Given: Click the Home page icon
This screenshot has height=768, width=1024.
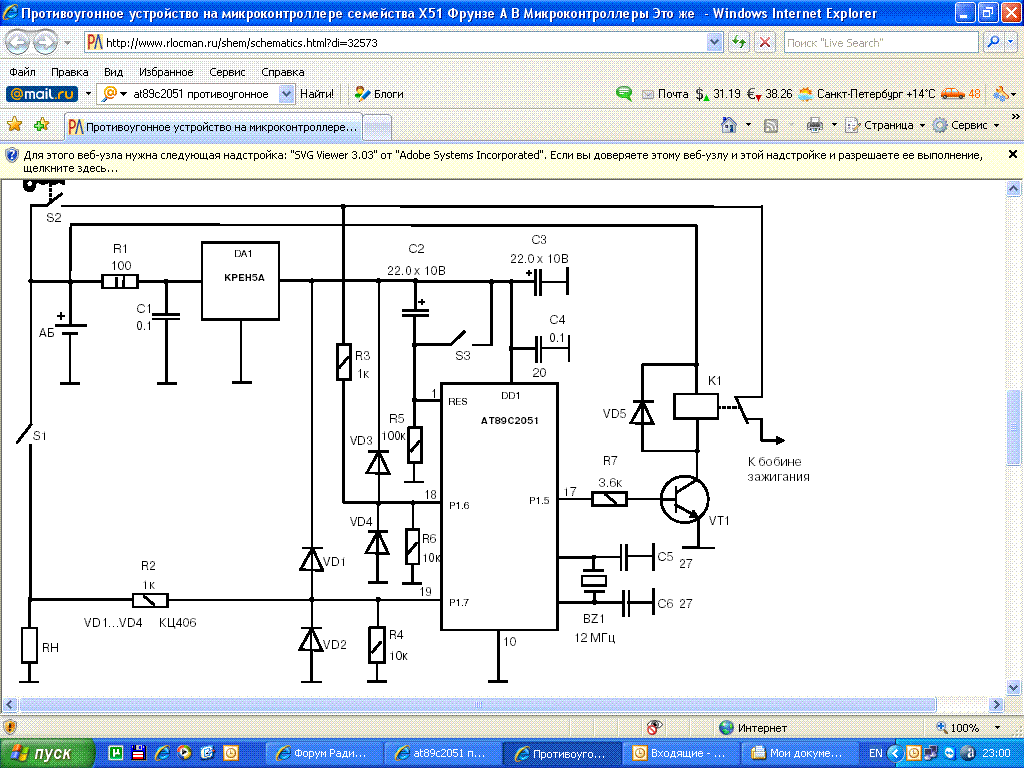Looking at the screenshot, I should coord(730,125).
